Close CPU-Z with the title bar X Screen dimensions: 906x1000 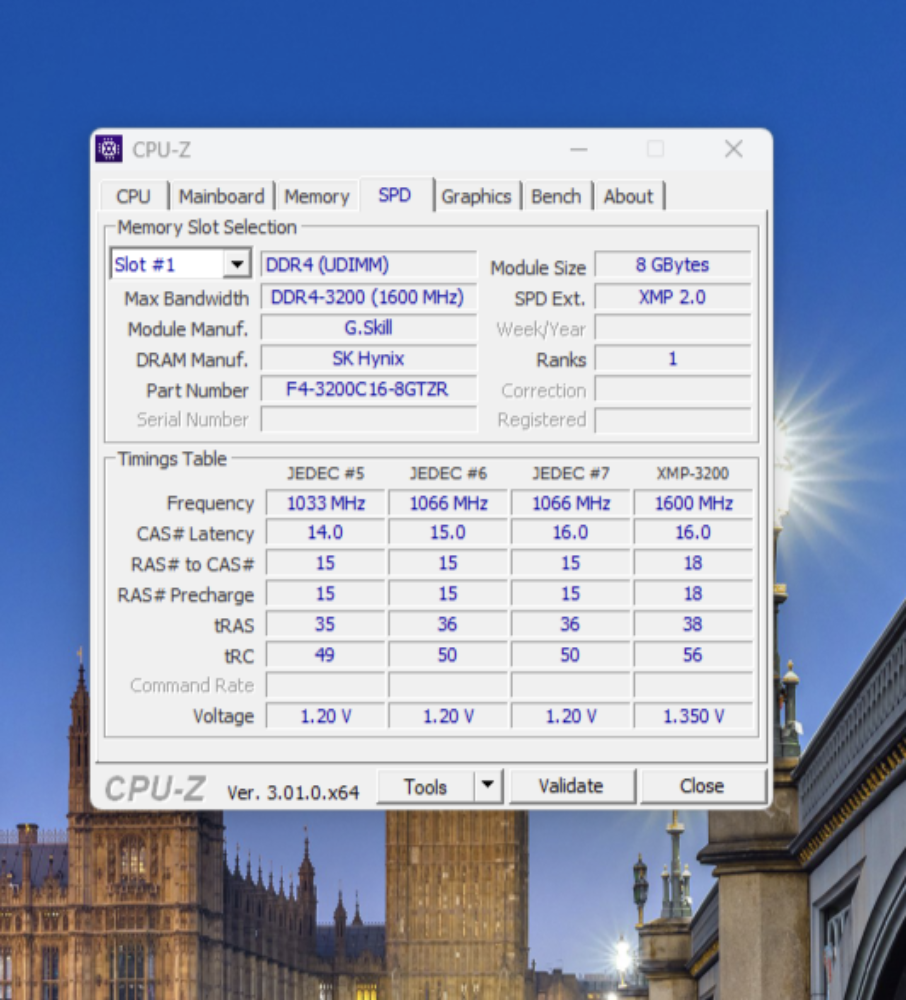734,149
